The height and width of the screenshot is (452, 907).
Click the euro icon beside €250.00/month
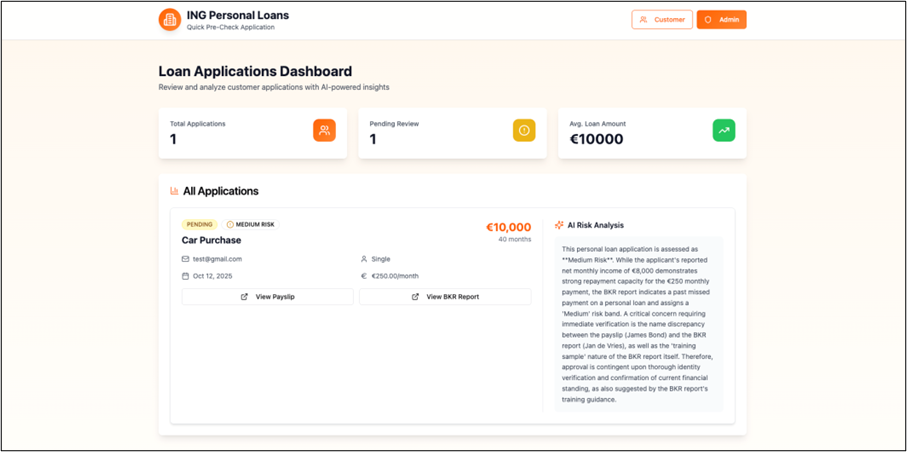(x=364, y=276)
